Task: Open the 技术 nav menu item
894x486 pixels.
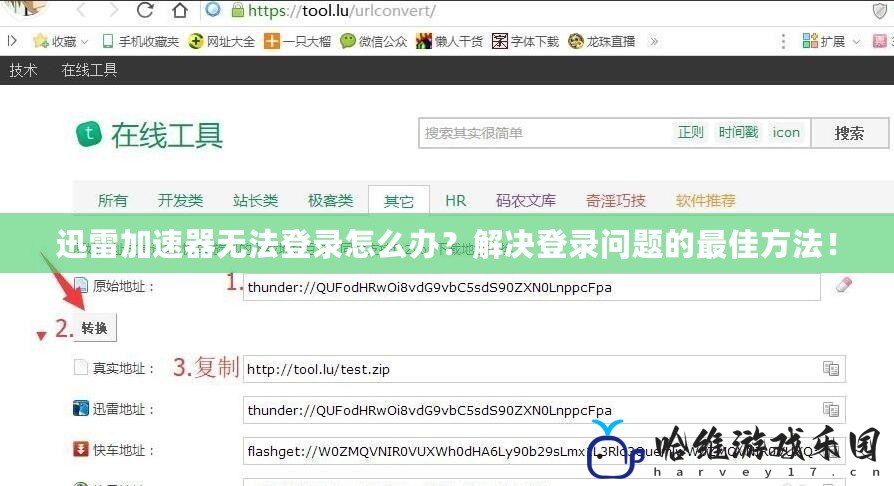Action: [23, 70]
